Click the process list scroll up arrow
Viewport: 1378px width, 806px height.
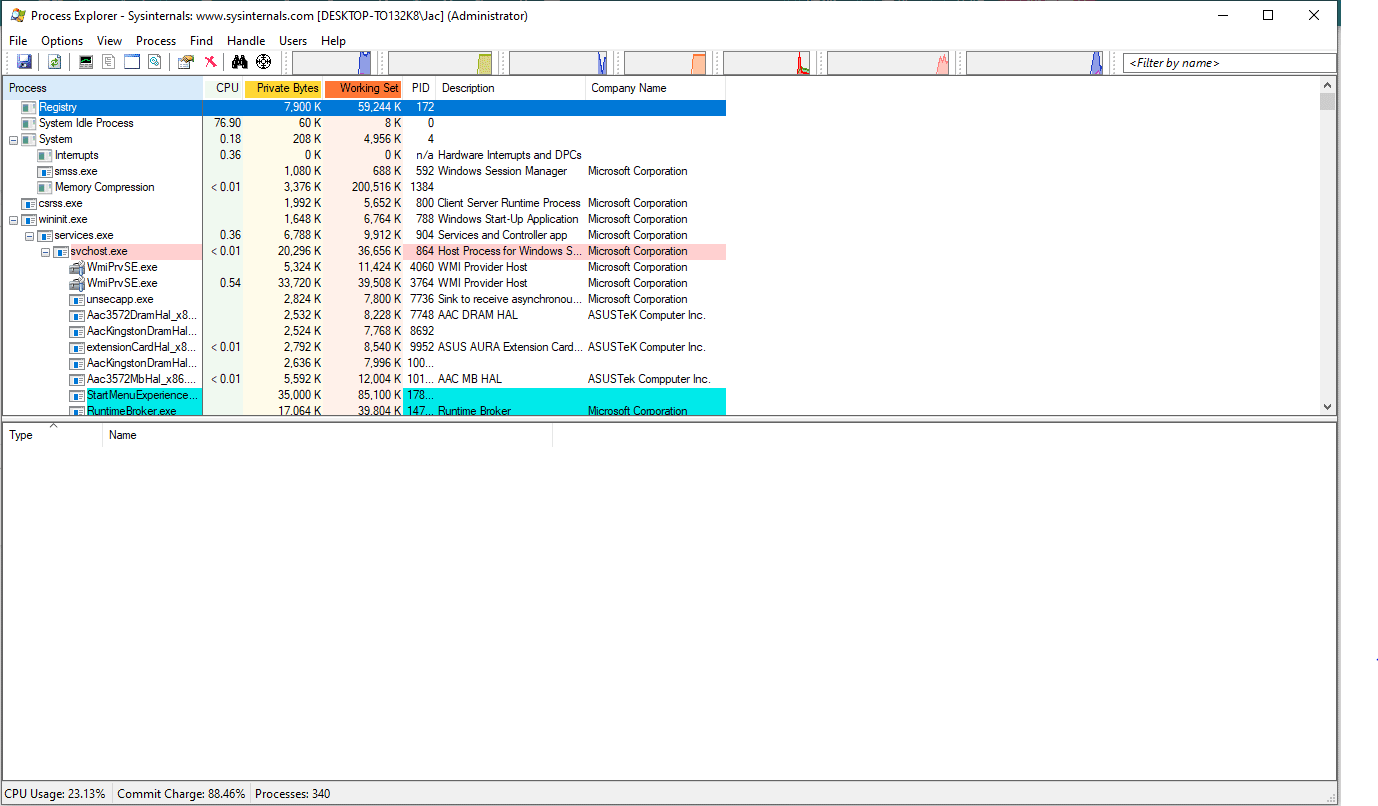(x=1327, y=87)
